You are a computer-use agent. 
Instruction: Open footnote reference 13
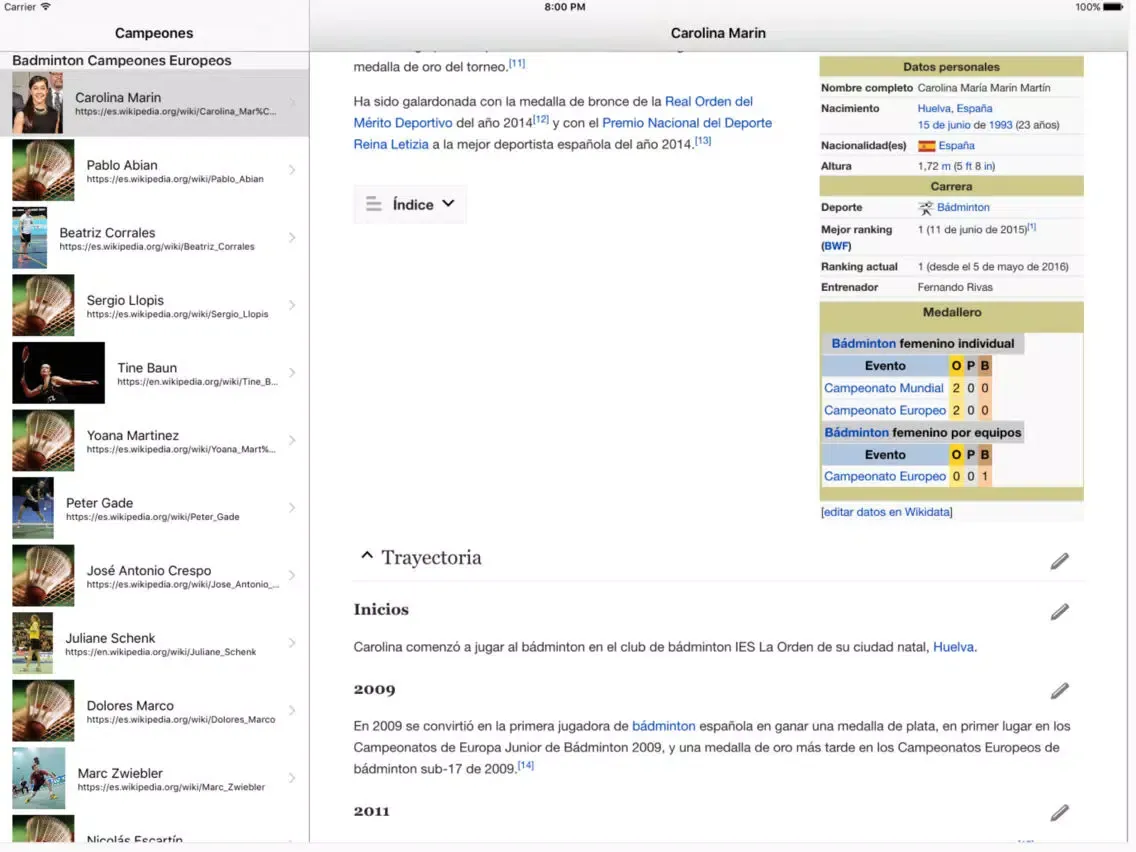(703, 141)
